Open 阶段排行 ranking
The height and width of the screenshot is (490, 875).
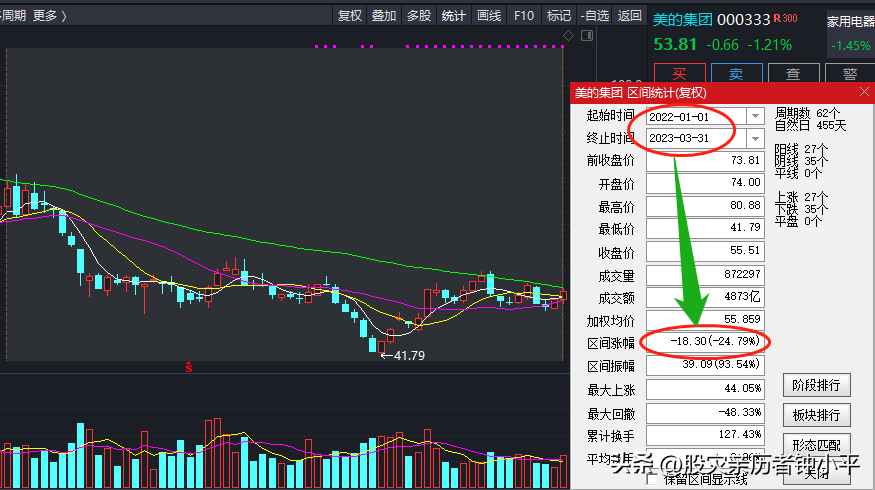(816, 385)
